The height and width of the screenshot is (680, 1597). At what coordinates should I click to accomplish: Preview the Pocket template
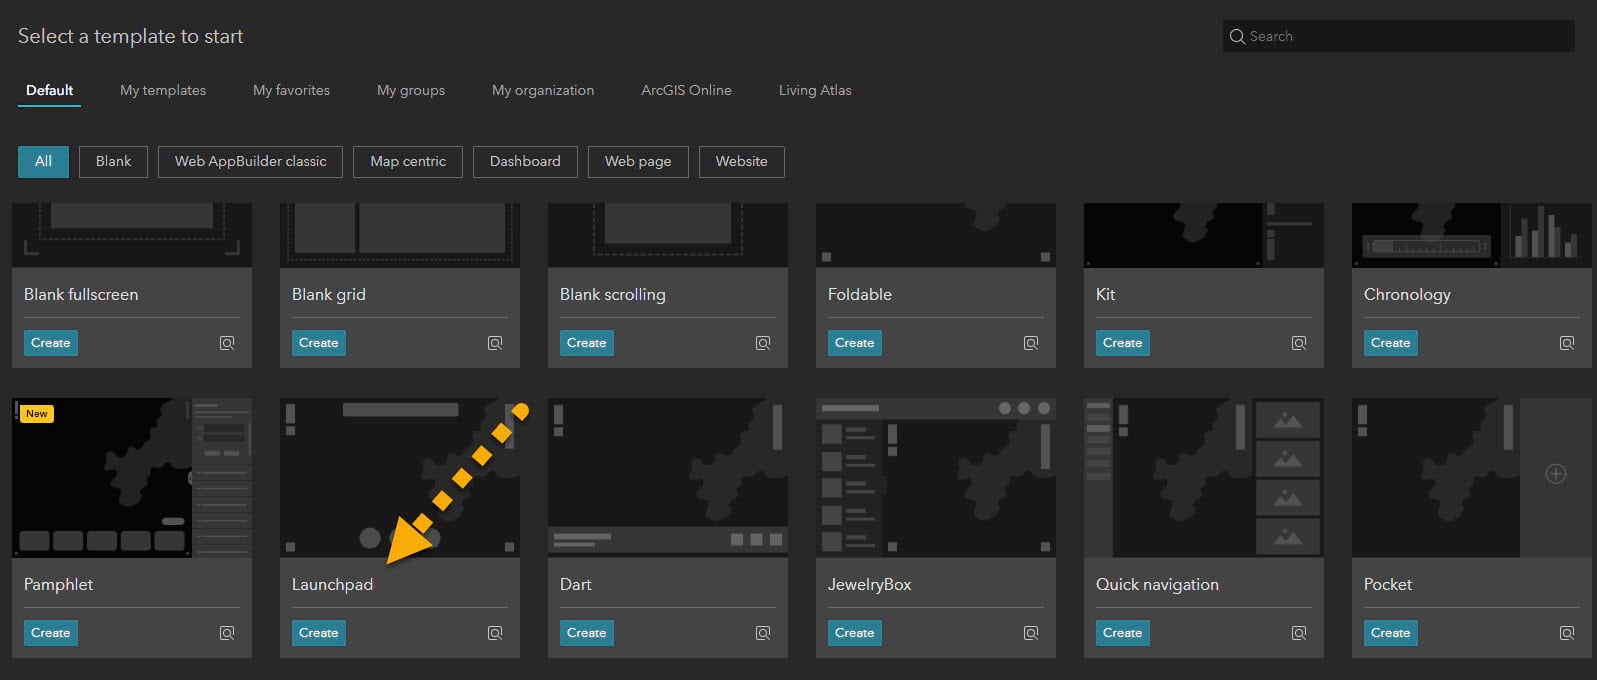coord(1567,633)
